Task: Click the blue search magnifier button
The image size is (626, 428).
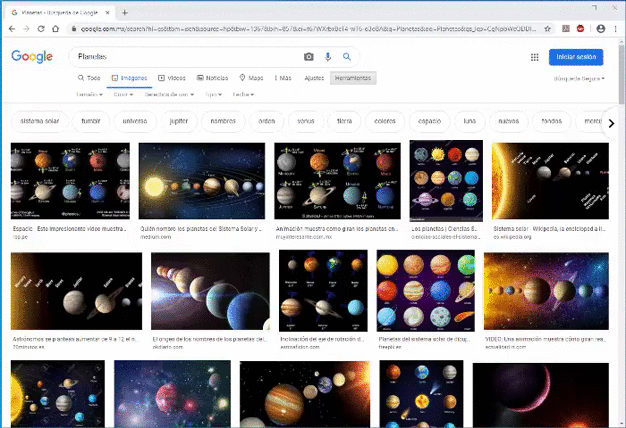Action: [x=347, y=57]
